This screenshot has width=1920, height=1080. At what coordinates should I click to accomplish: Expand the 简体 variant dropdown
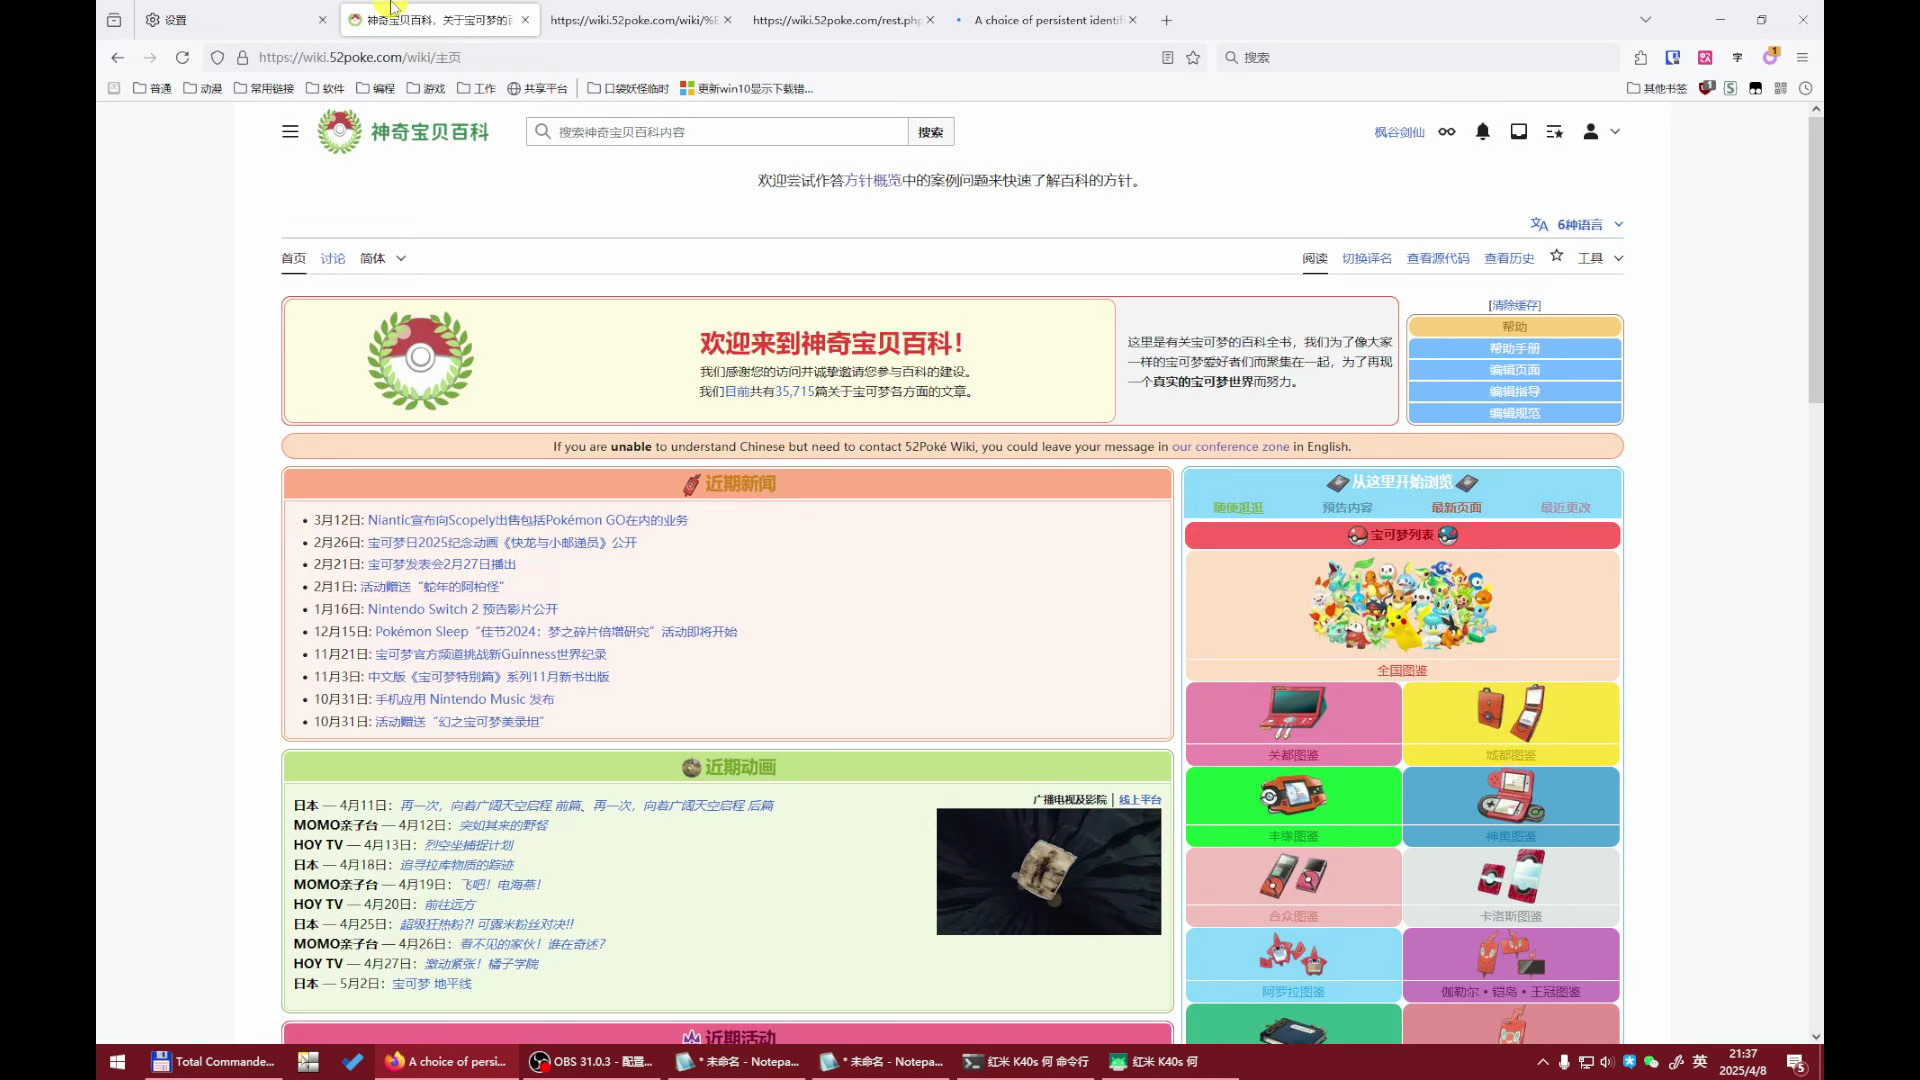pyautogui.click(x=383, y=258)
